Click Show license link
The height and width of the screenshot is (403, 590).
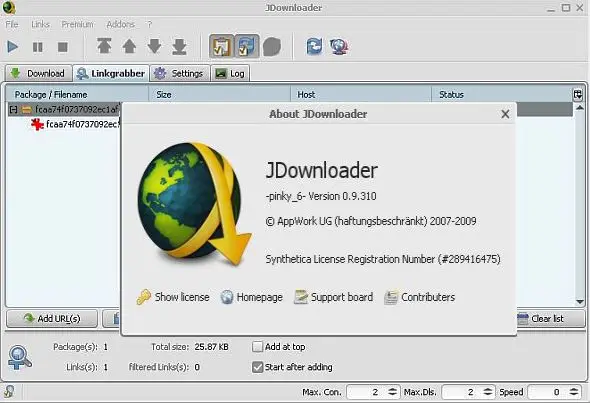coord(173,297)
